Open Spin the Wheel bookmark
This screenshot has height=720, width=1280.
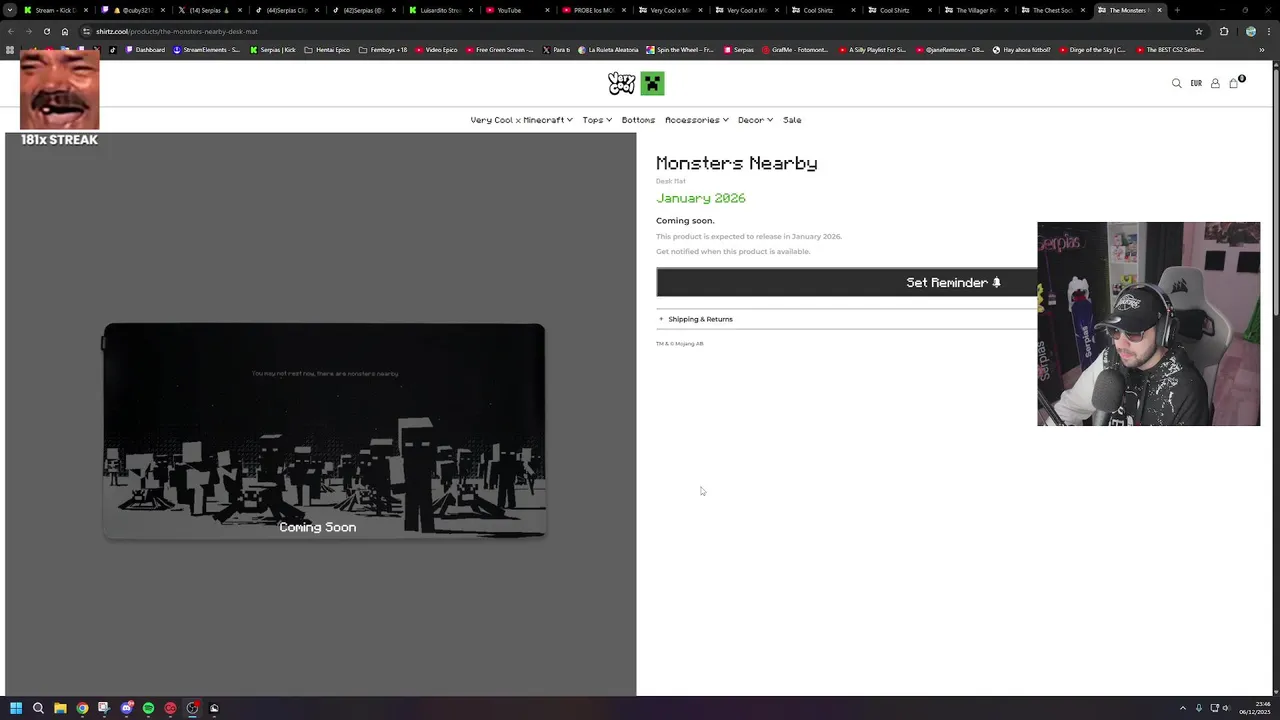pos(680,50)
